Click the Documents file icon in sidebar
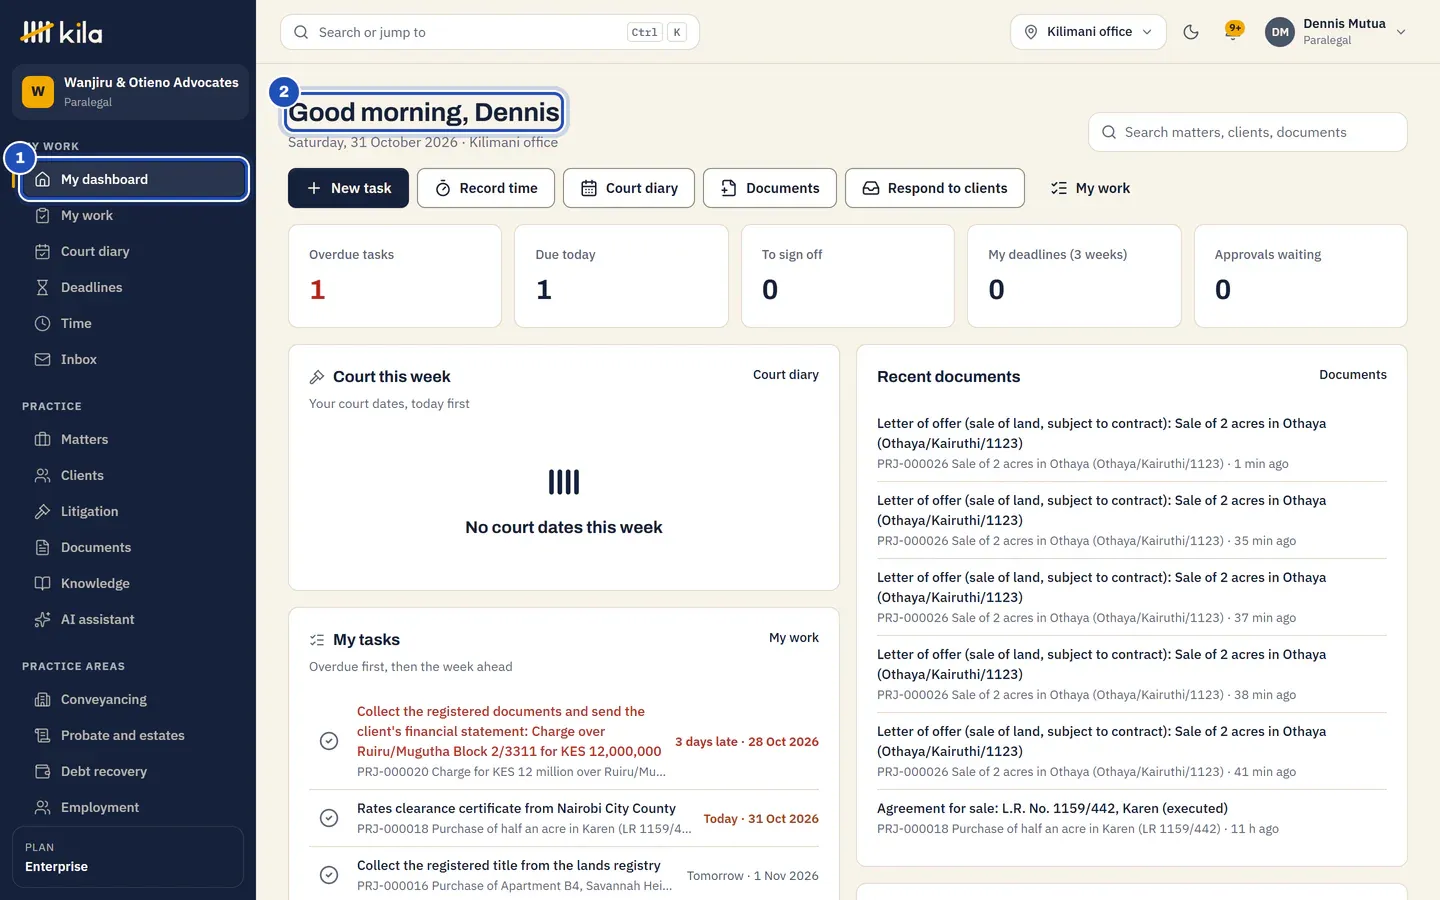1440x900 pixels. coord(42,547)
